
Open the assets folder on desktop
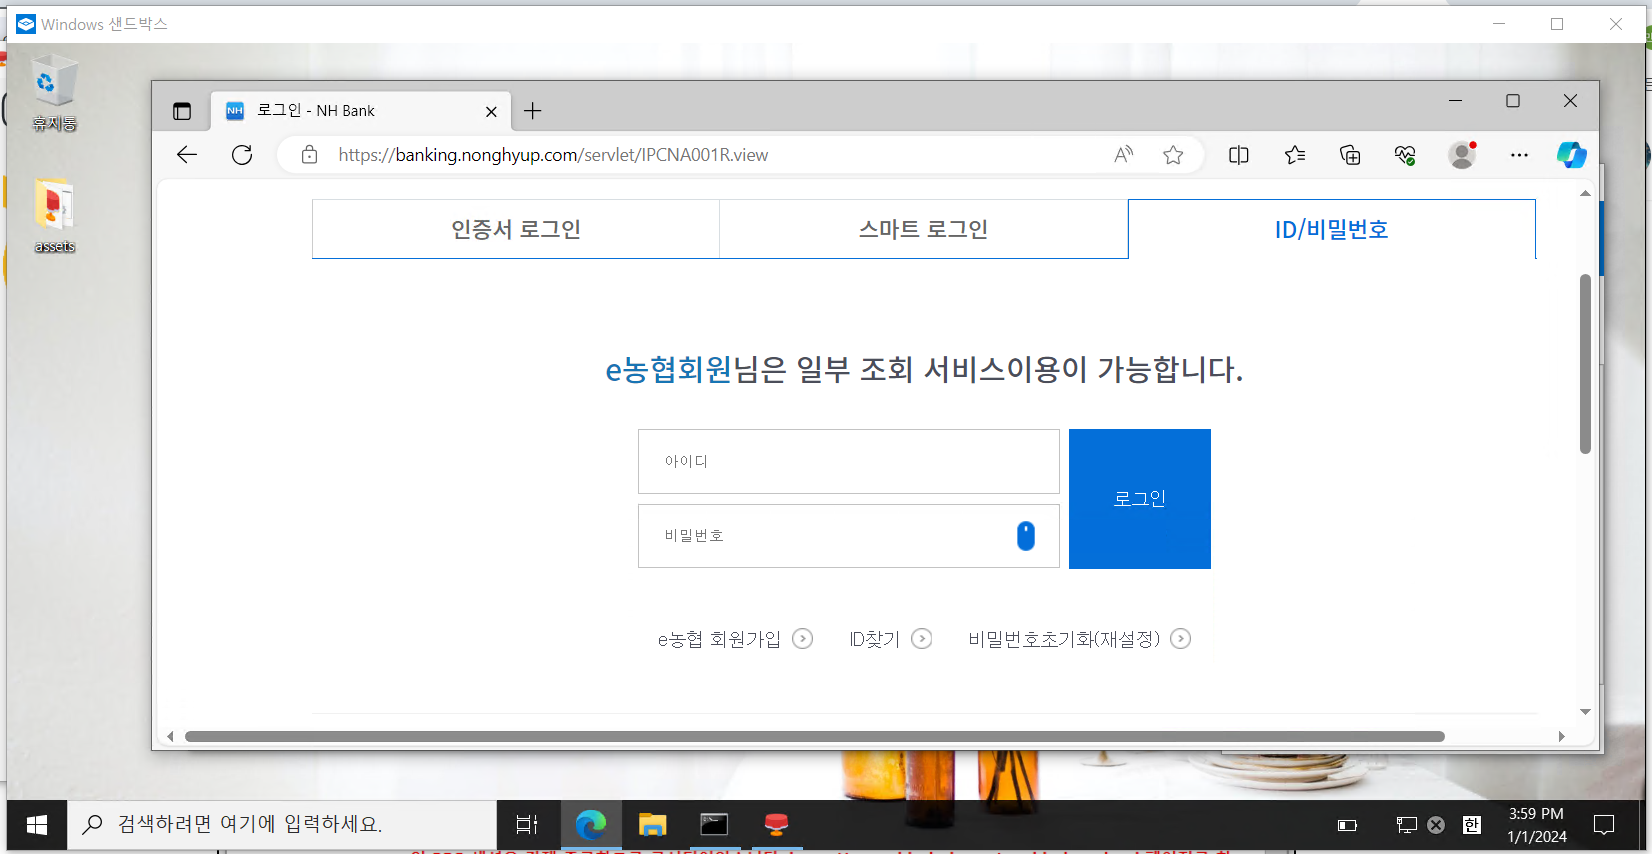coord(54,215)
